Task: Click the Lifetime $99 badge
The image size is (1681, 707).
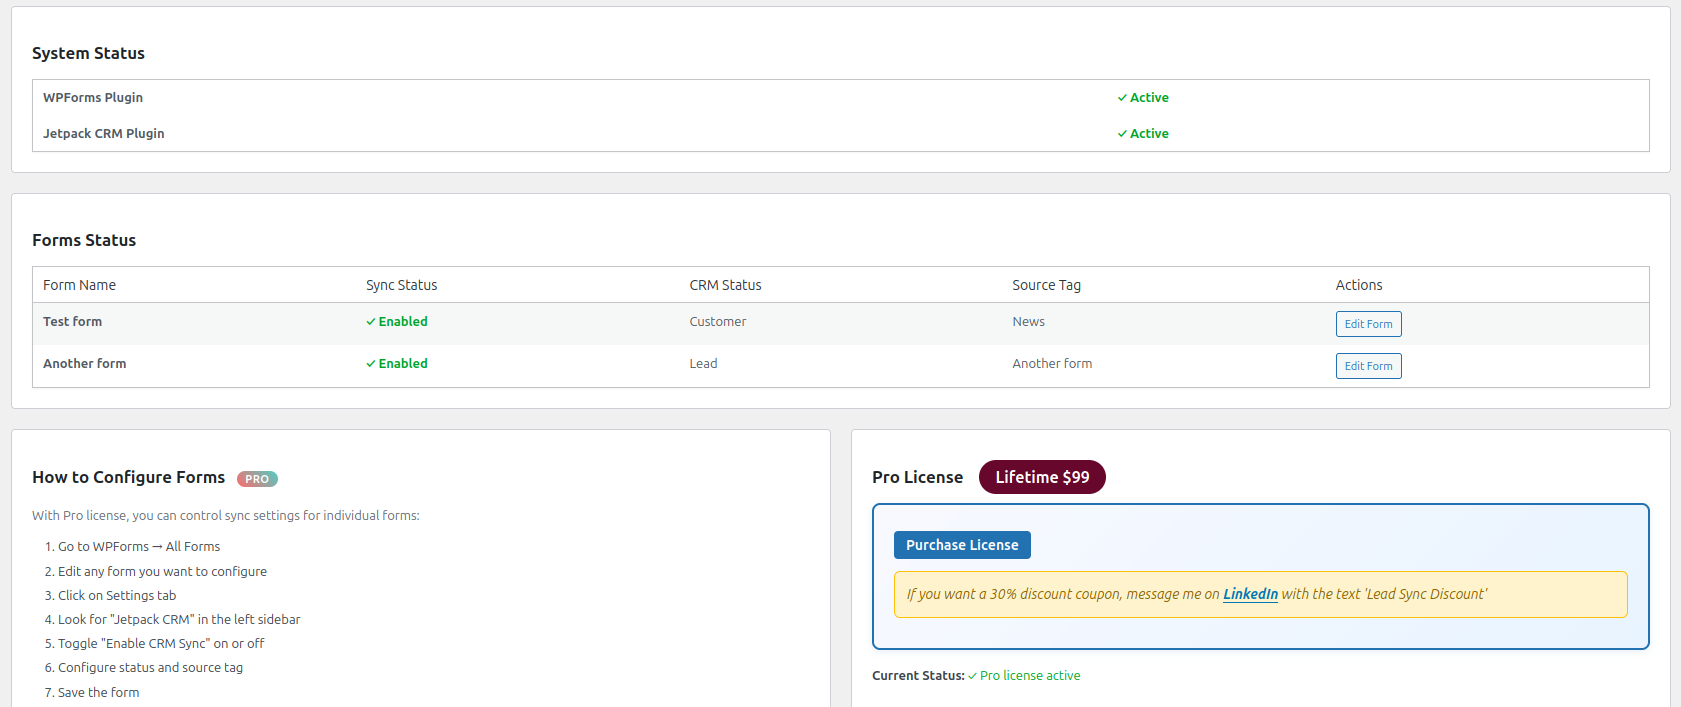Action: point(1042,477)
